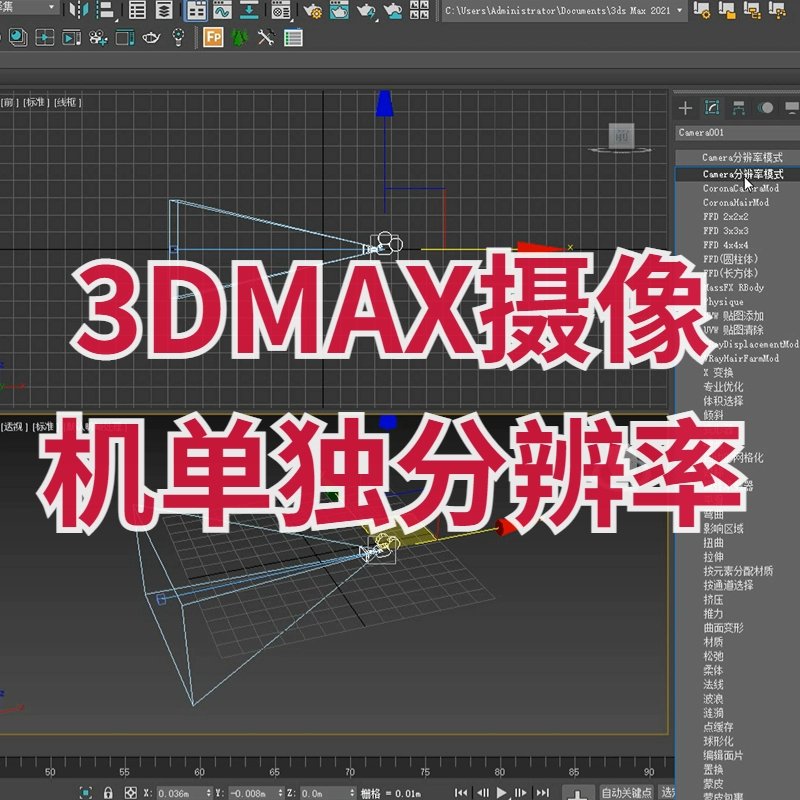This screenshot has height=800, width=800.
Task: Select CoronaCameraMod modifier
Action: (740, 188)
